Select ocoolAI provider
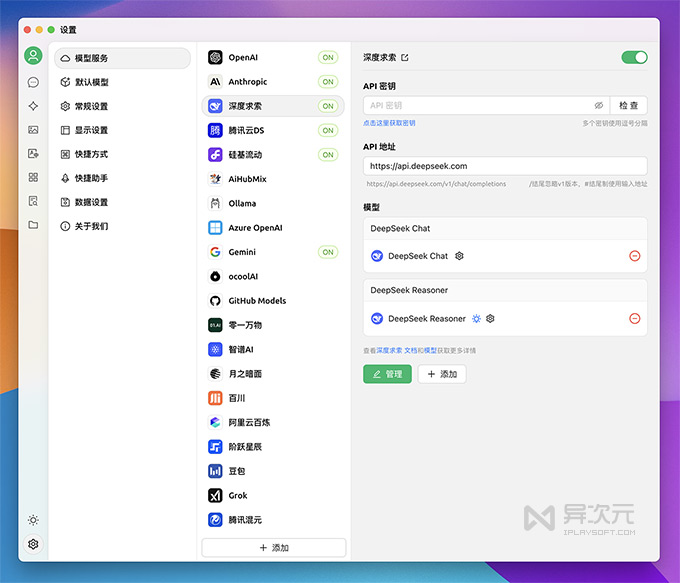 pos(273,276)
